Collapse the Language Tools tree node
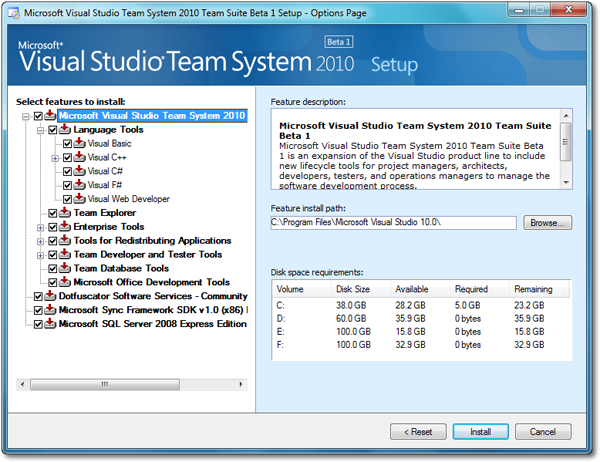Viewport: 600px width, 462px height. (x=41, y=131)
